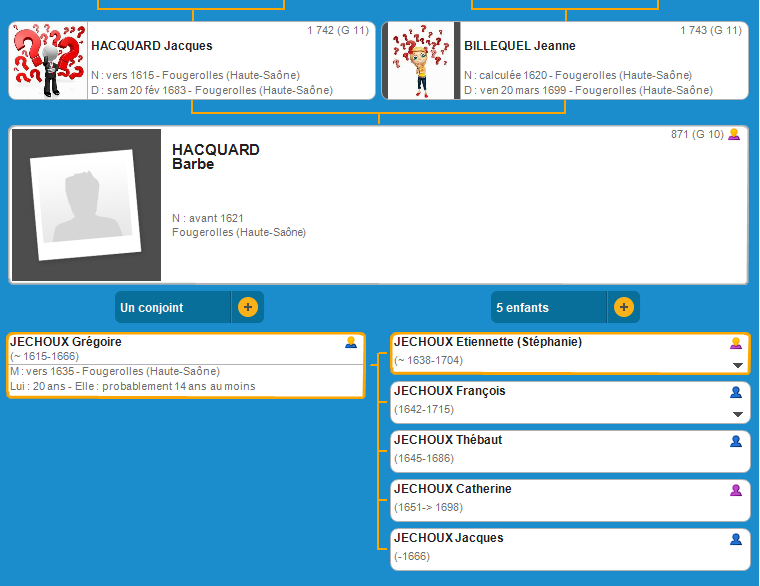Click the plus icon beside 5 enfants

tap(623, 307)
